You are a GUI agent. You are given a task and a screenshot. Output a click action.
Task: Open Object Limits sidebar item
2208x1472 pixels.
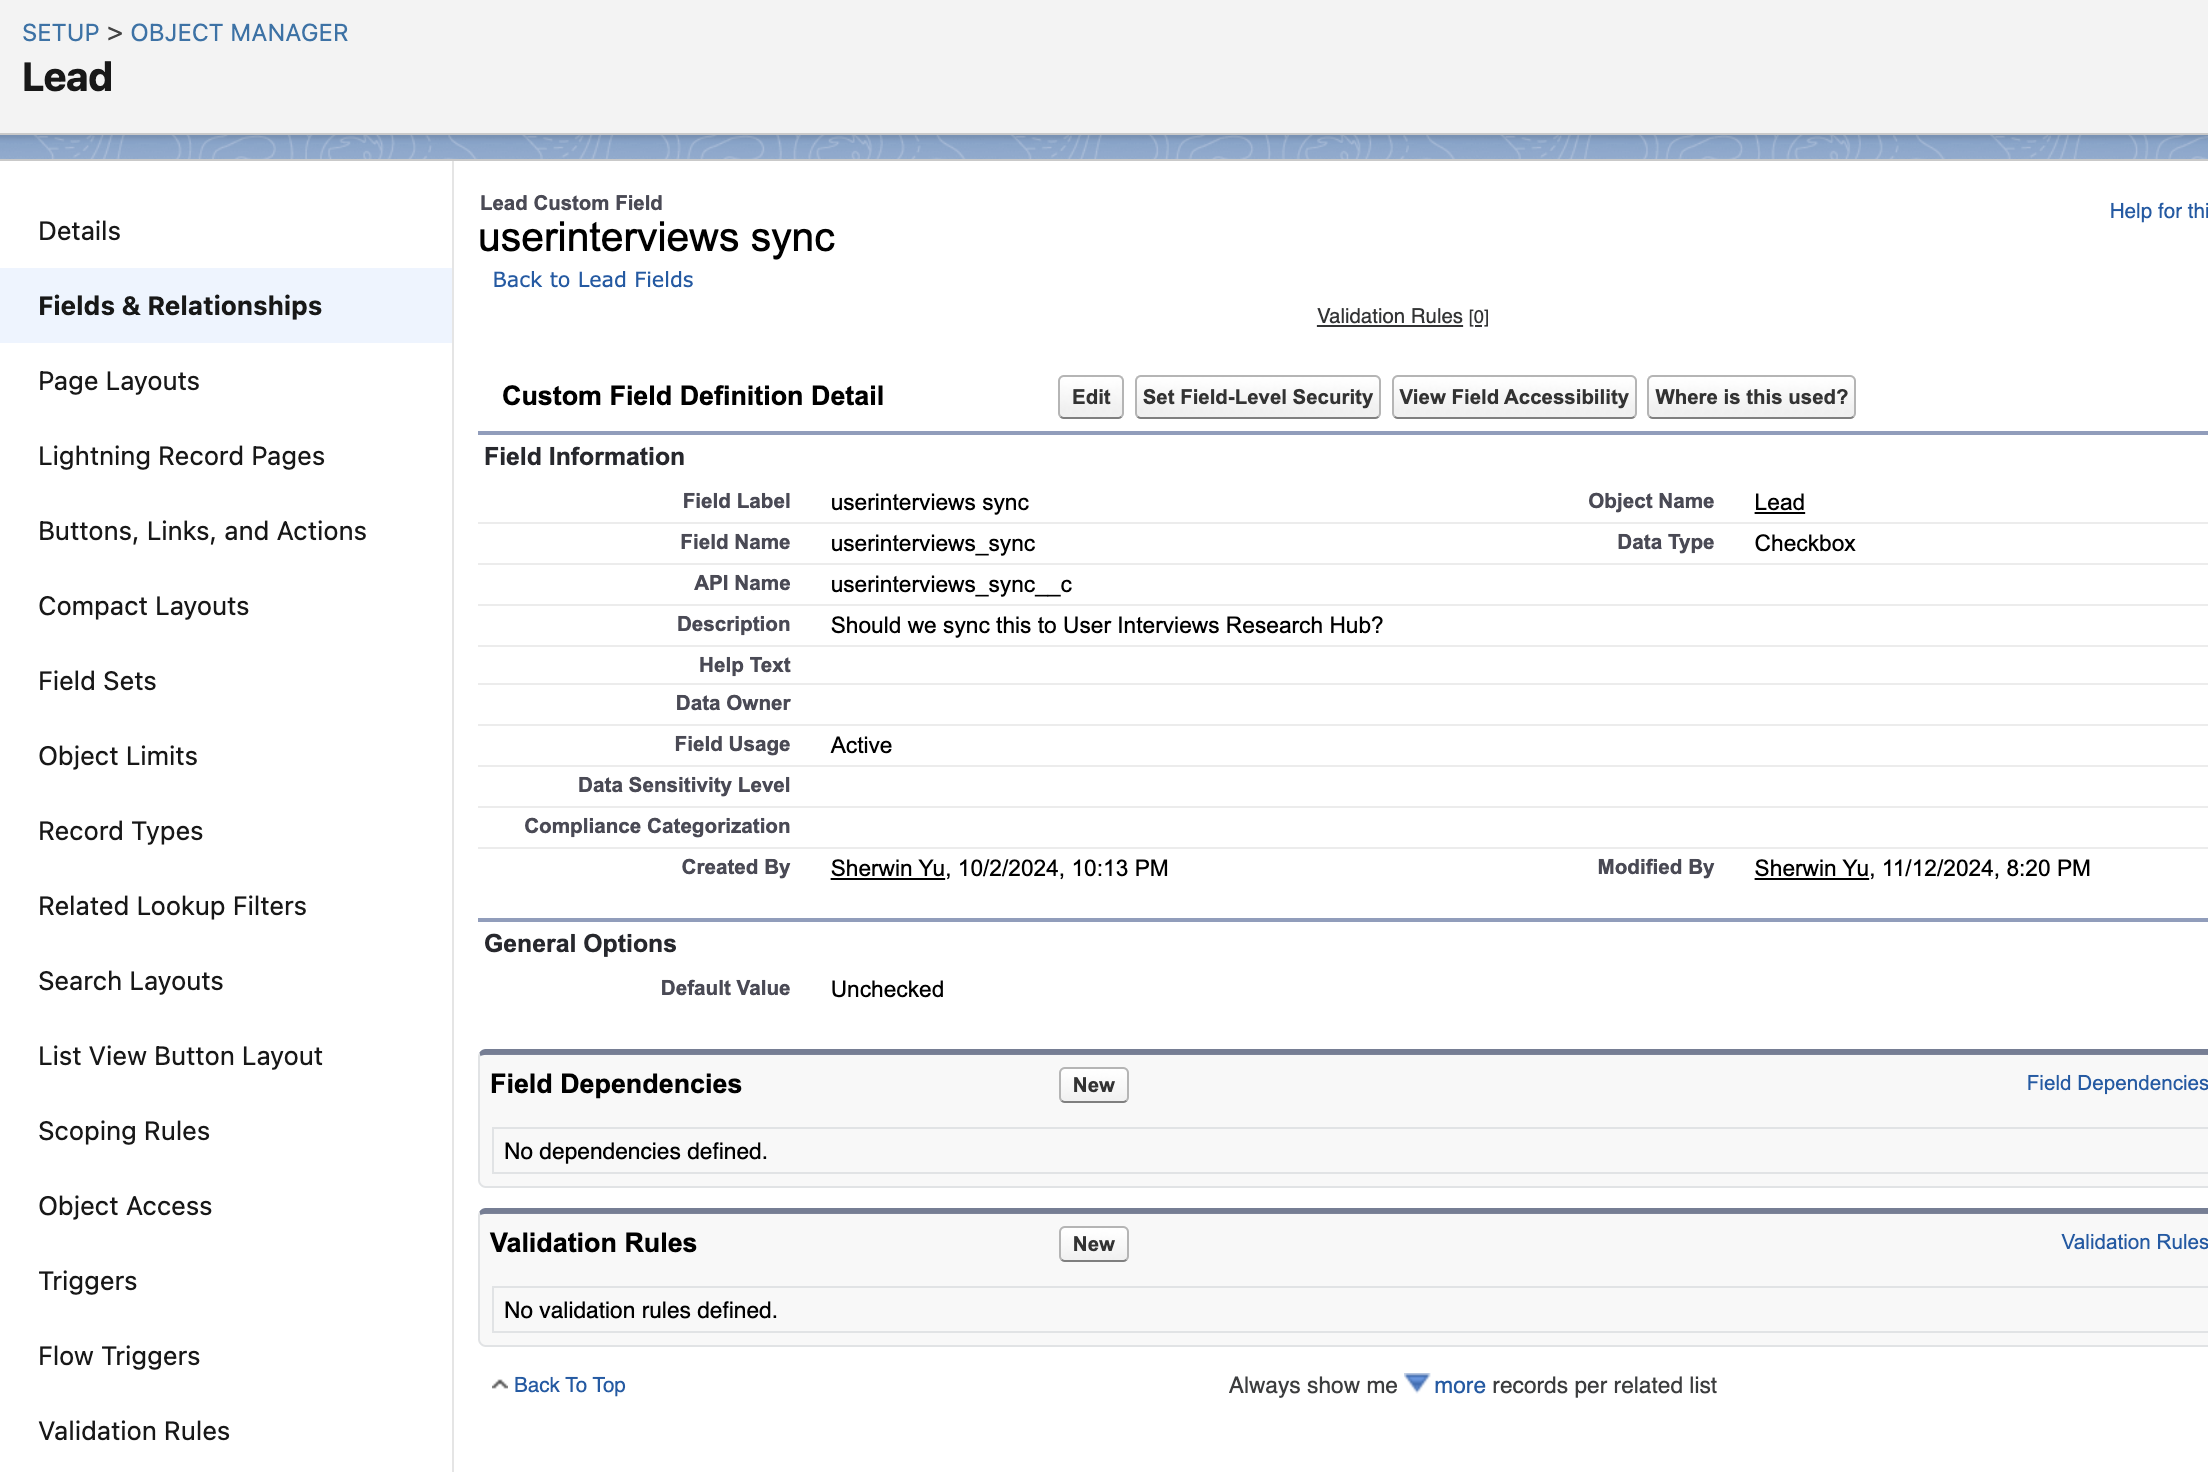(x=118, y=756)
